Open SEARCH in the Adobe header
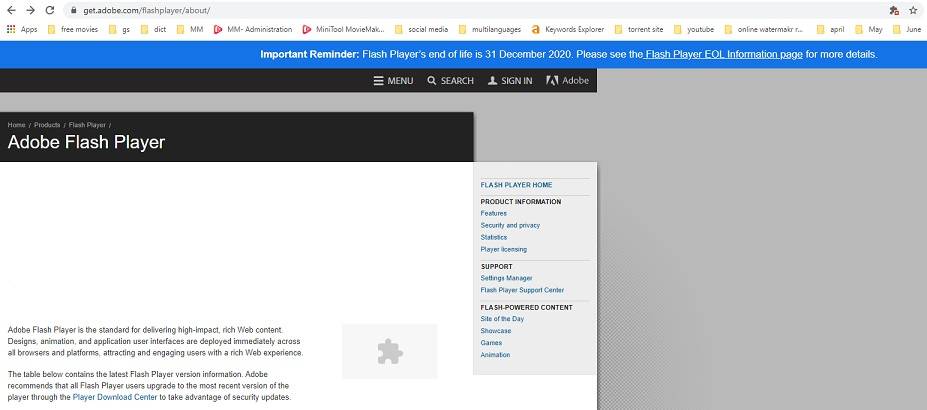 tap(450, 81)
